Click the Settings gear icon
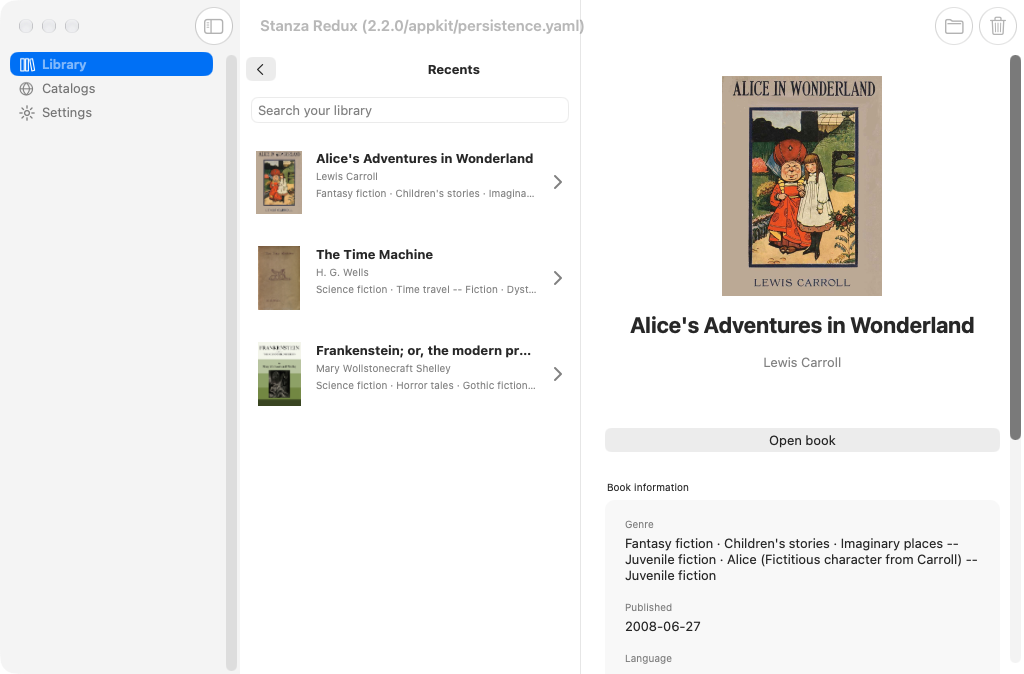1024x674 pixels. point(27,112)
